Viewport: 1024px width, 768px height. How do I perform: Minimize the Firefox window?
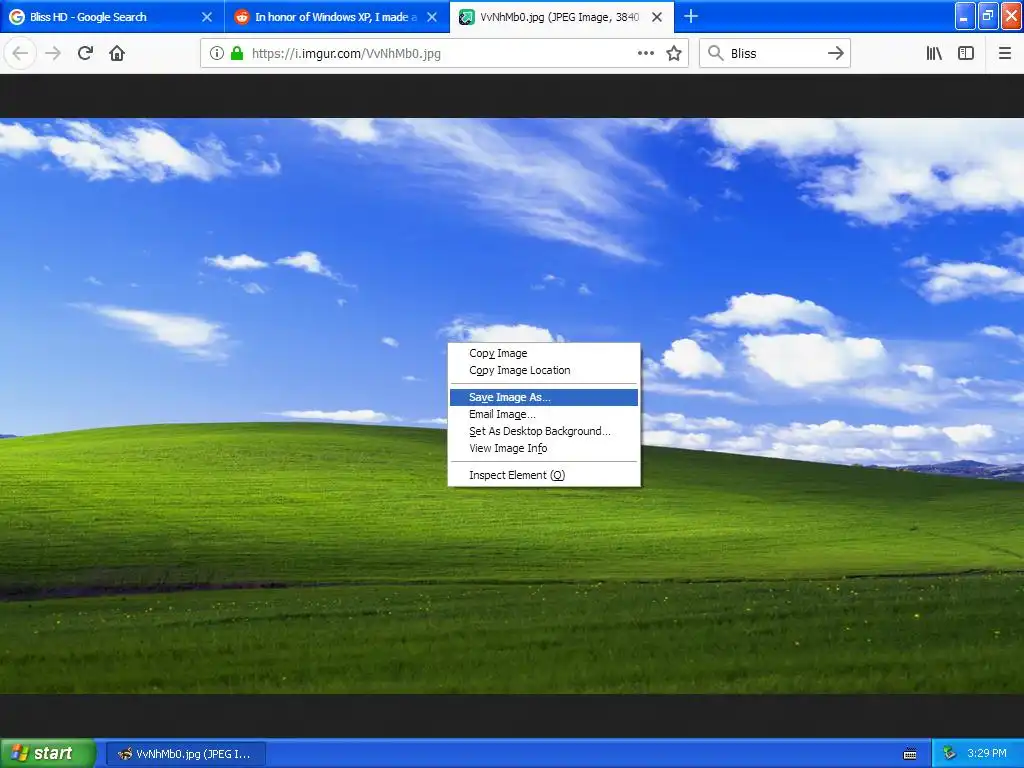tap(965, 16)
